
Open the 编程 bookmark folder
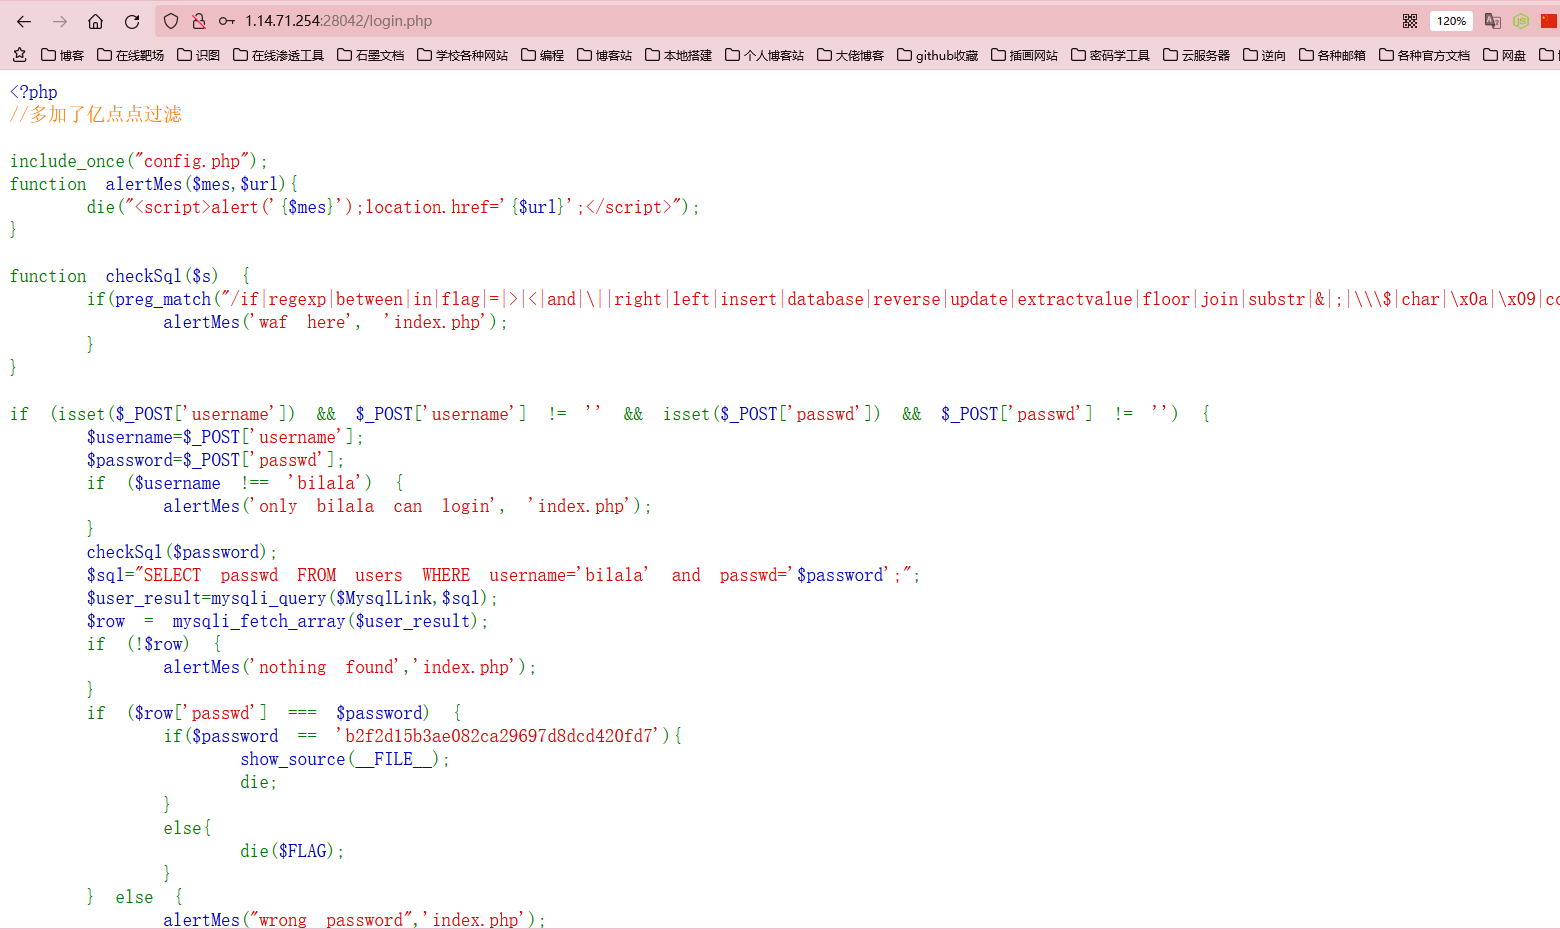point(542,55)
